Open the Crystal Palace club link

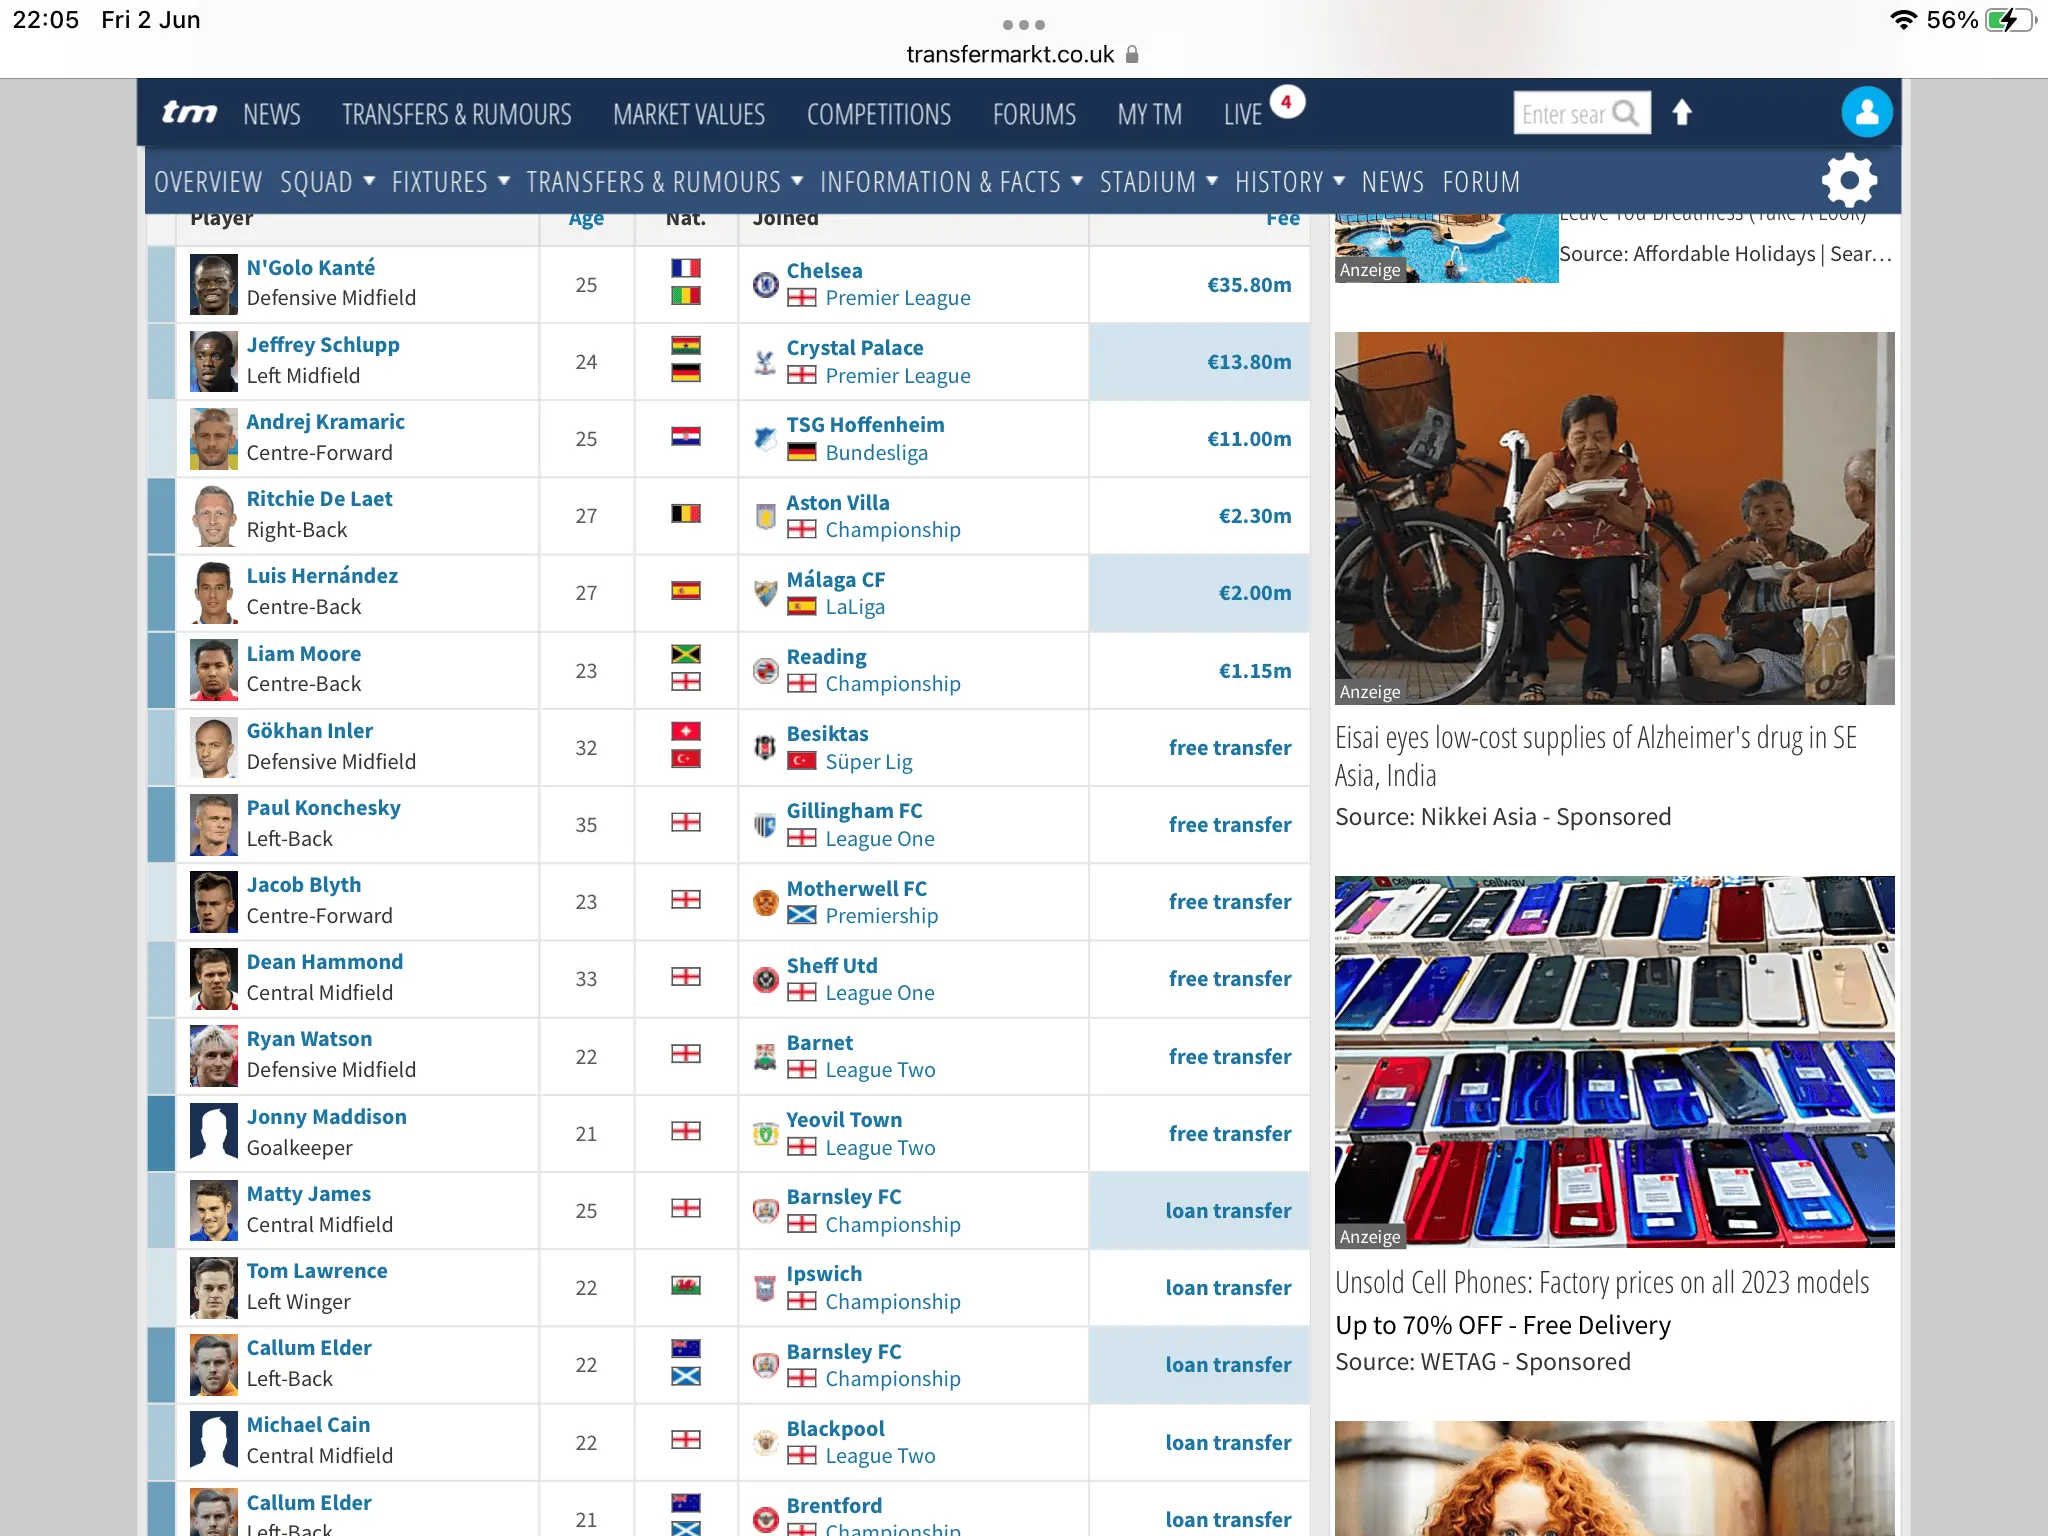pyautogui.click(x=854, y=348)
